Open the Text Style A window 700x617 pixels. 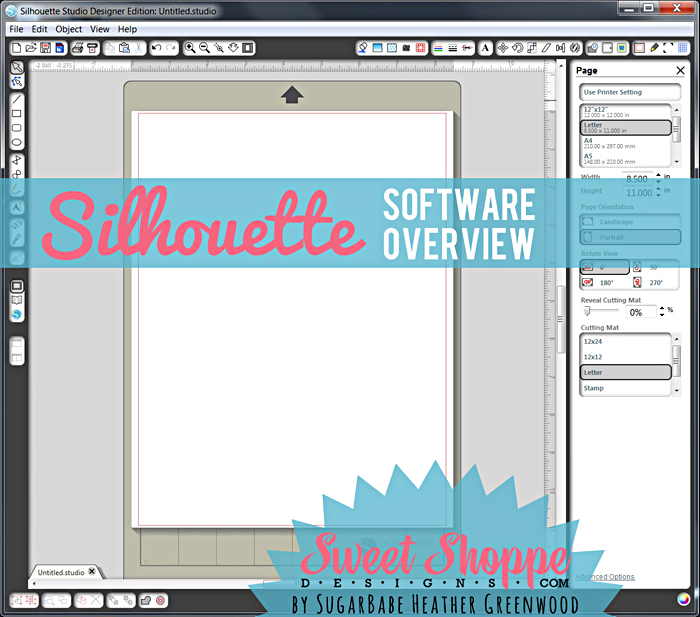tap(485, 48)
